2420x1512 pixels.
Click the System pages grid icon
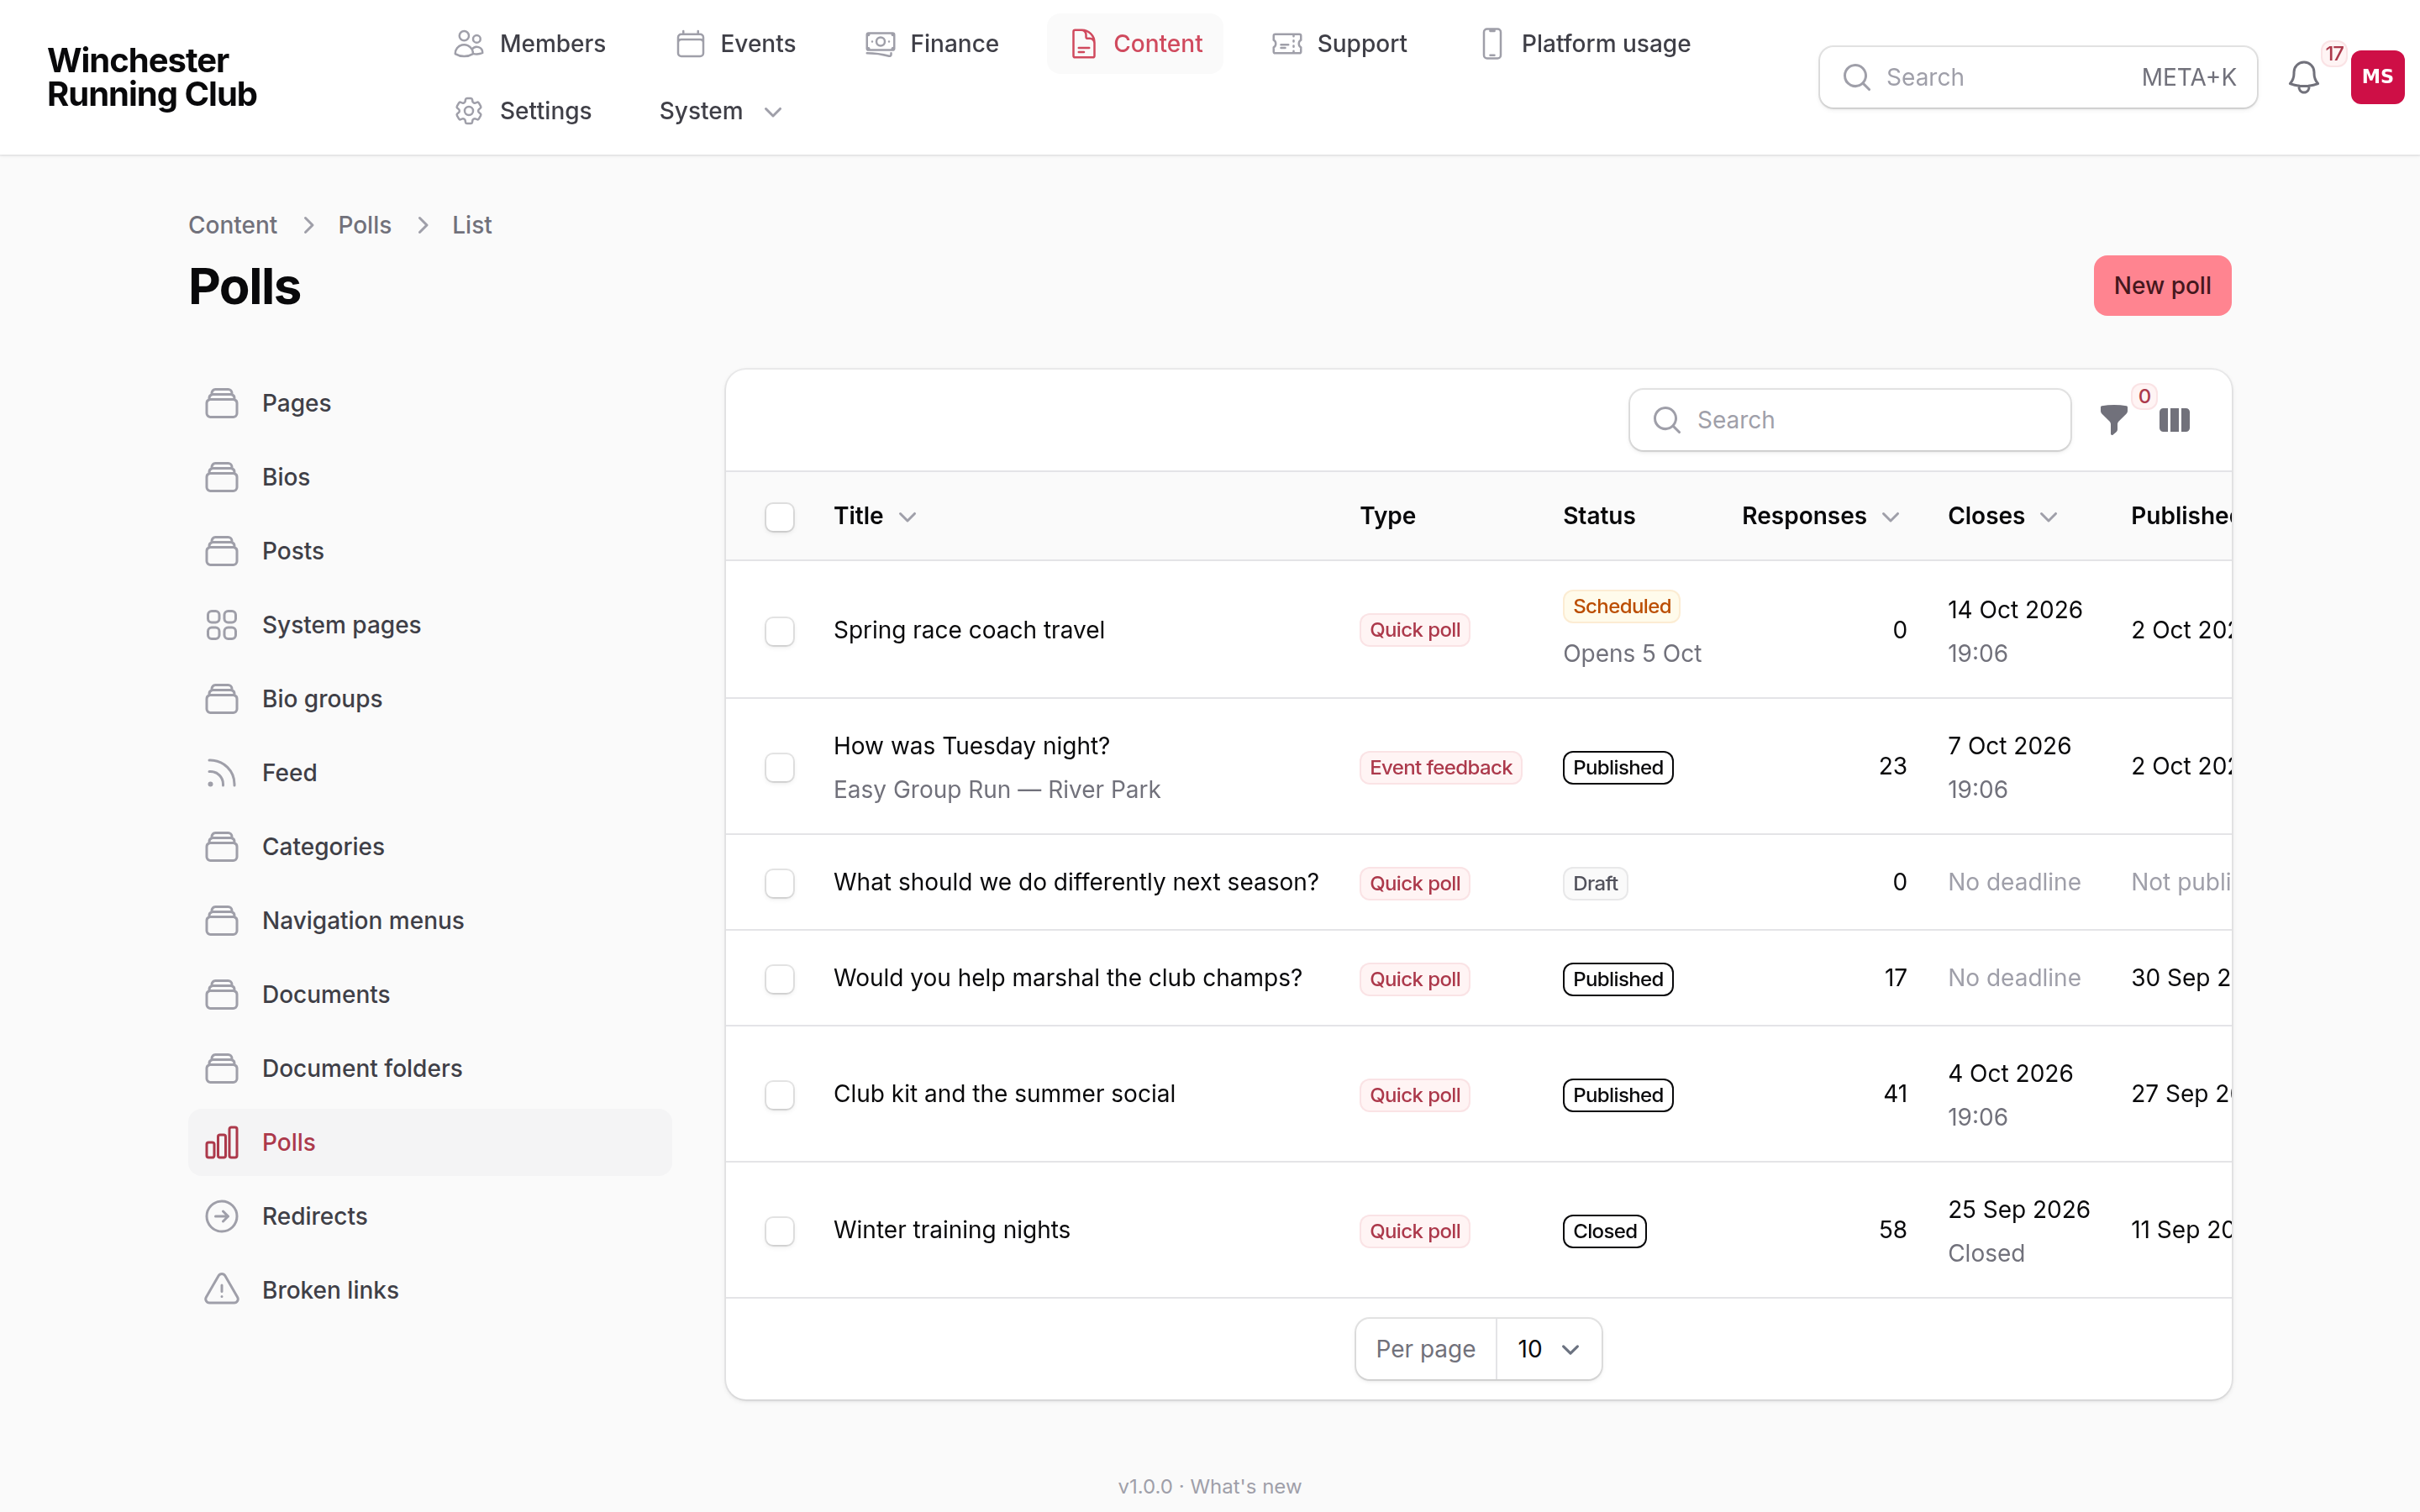[x=222, y=625]
